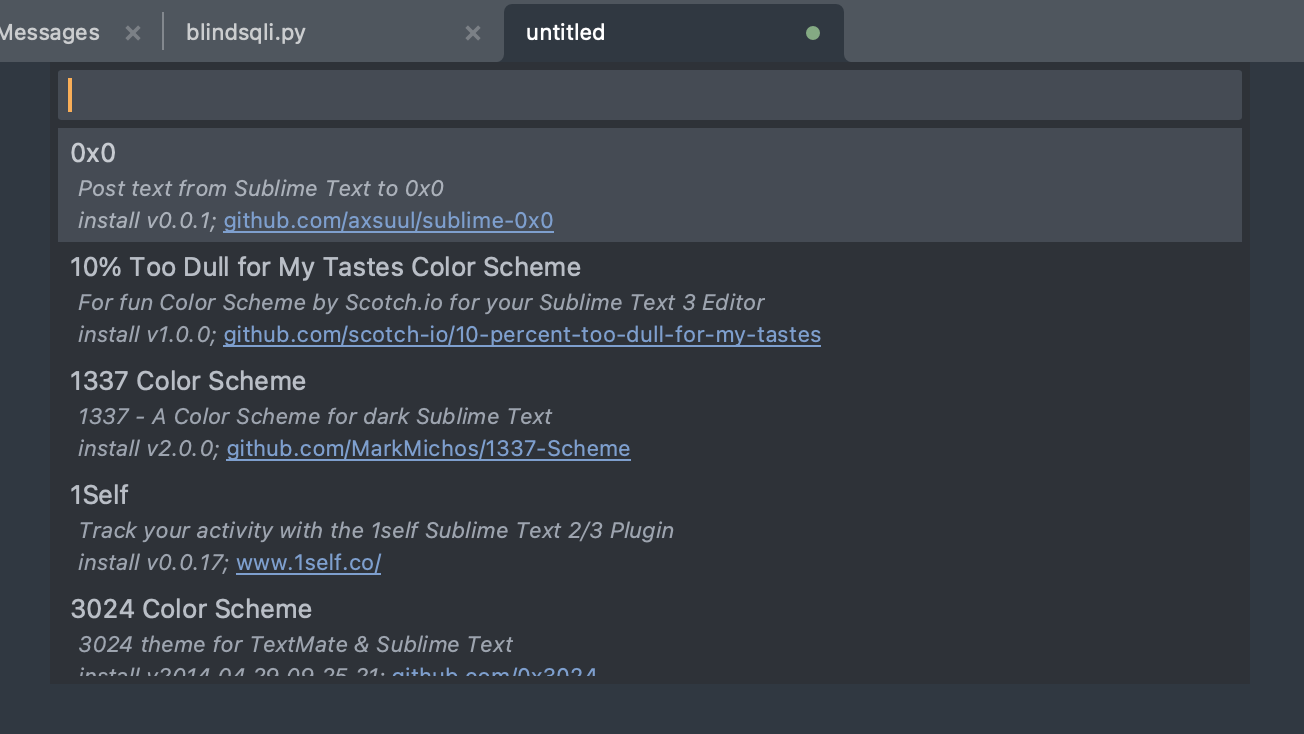Click the 1337 Color Scheme description line

(315, 417)
